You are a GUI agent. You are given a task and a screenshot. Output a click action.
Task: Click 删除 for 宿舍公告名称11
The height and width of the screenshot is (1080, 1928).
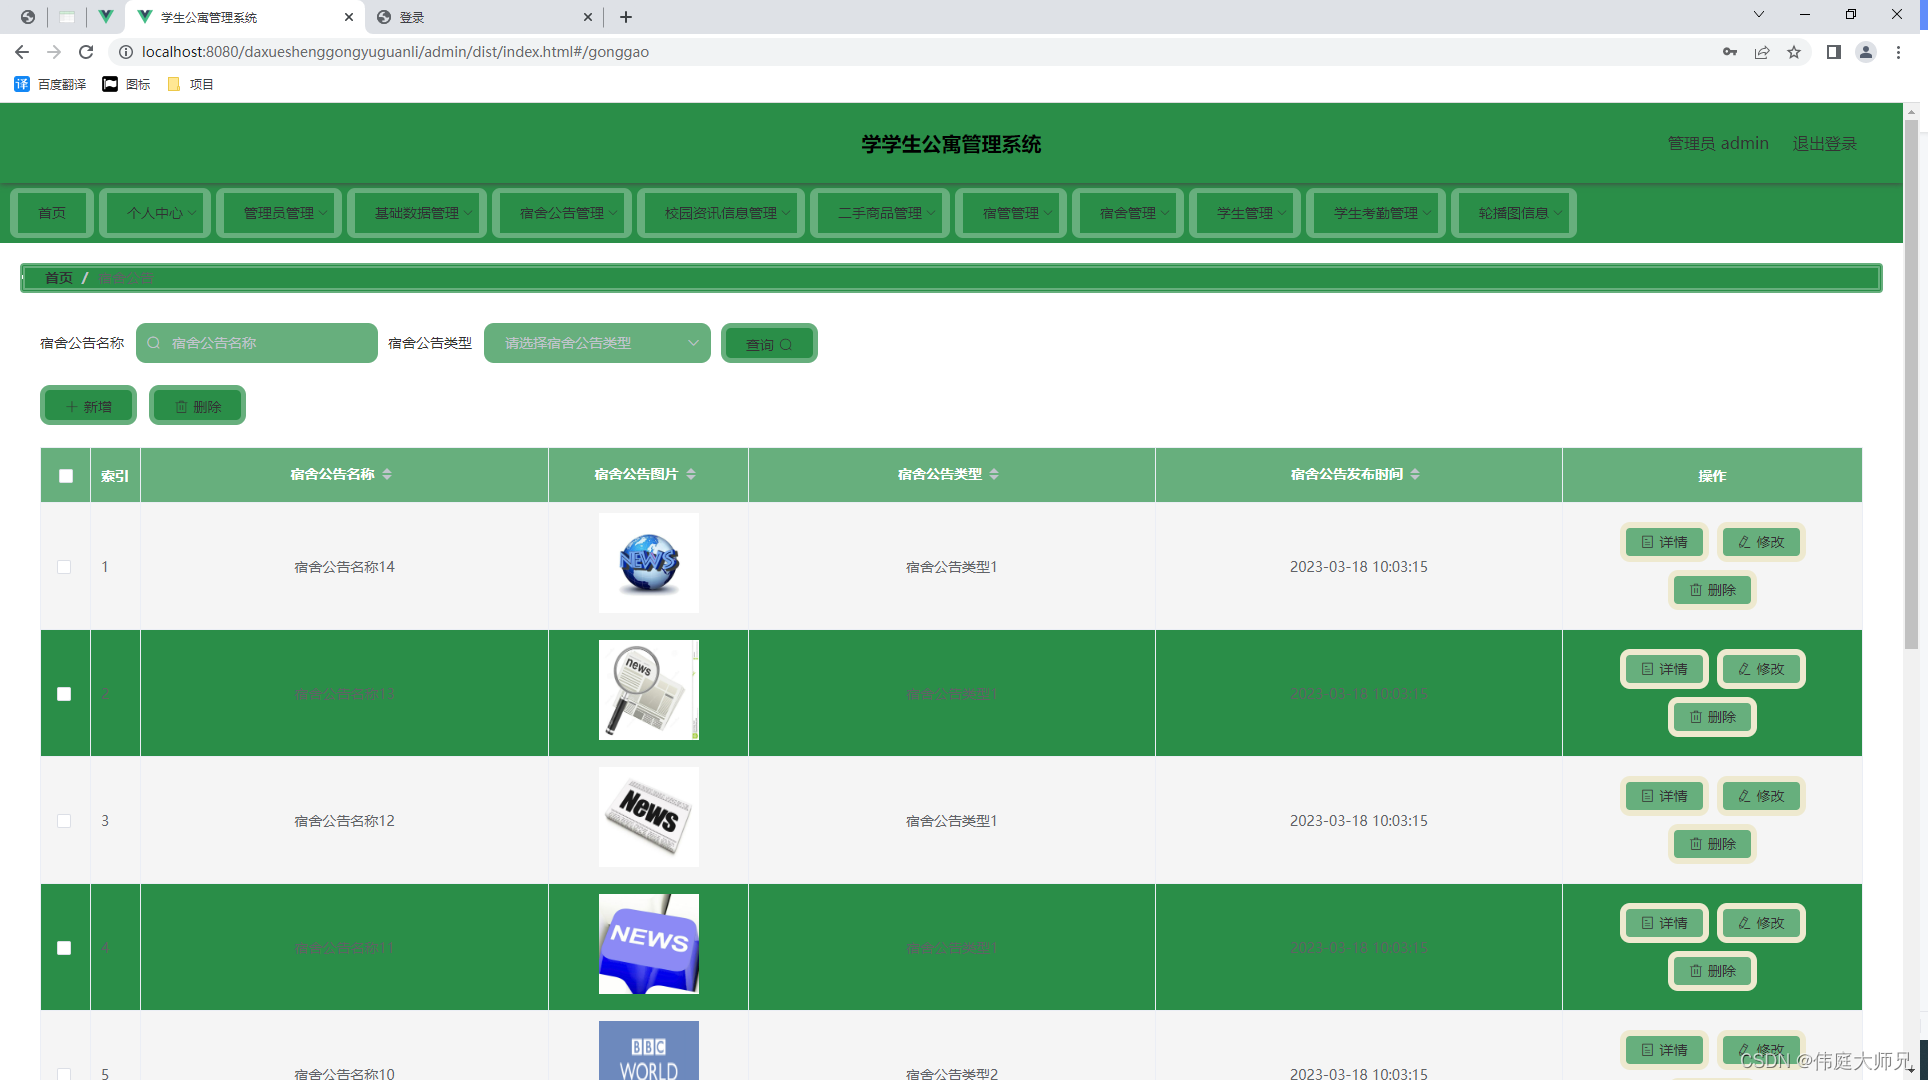click(x=1712, y=971)
